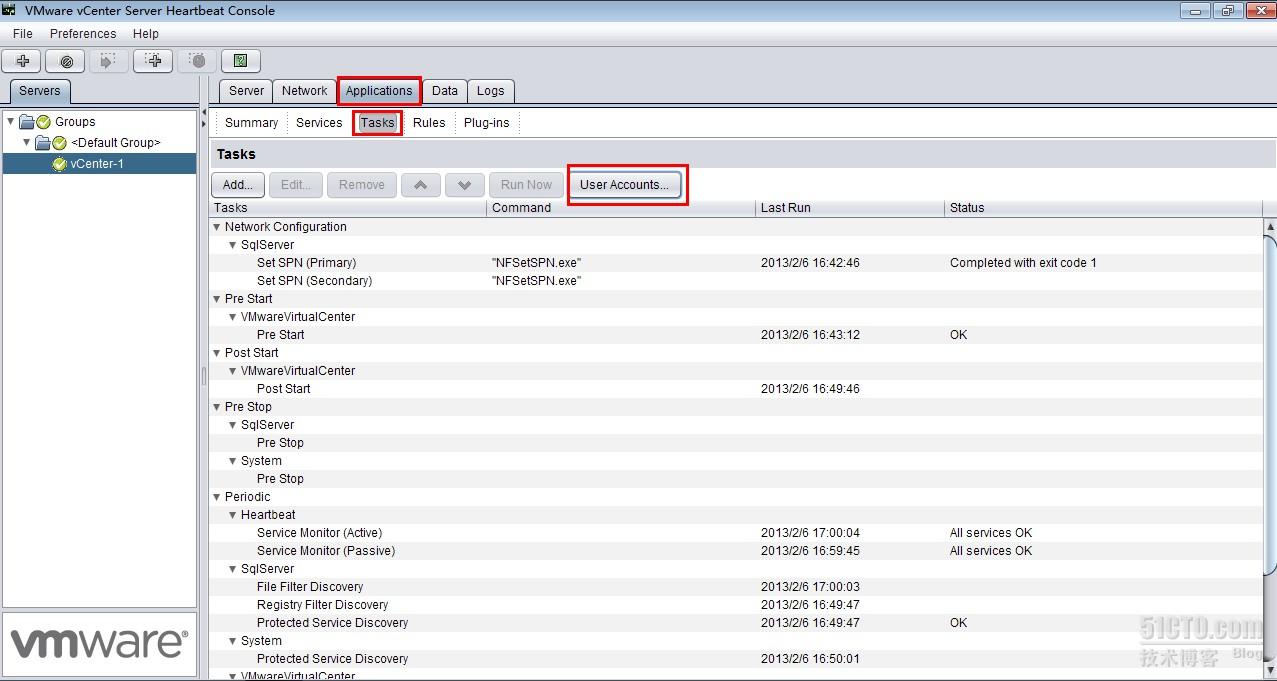Collapse VMwareVirtualCenter under Post Start
1277x681 pixels.
[233, 371]
